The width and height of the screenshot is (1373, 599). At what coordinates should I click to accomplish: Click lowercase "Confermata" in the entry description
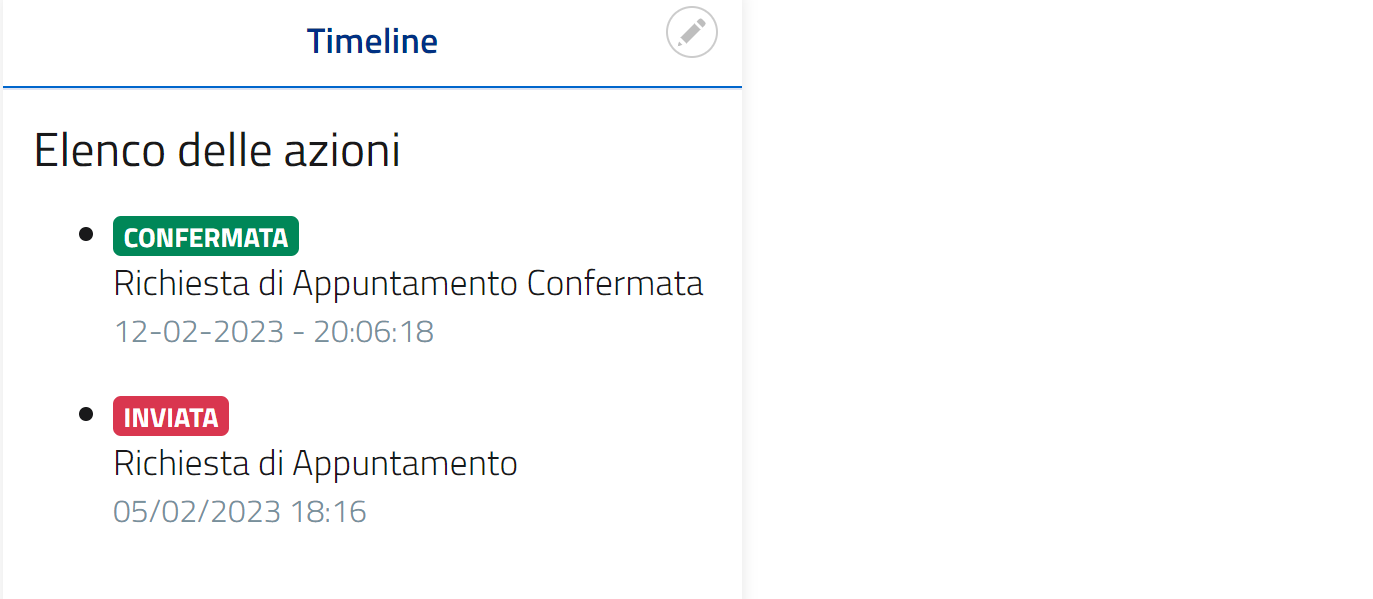(x=615, y=284)
